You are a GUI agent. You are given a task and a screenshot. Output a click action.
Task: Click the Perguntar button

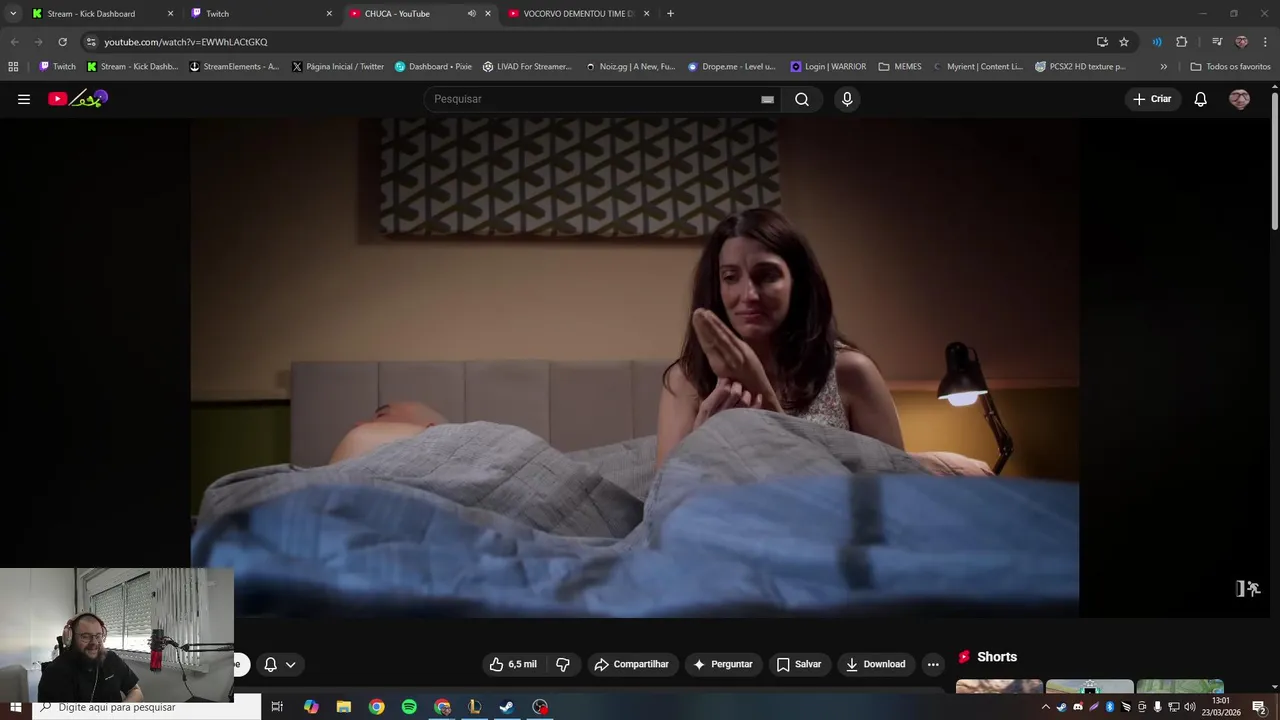(x=722, y=664)
